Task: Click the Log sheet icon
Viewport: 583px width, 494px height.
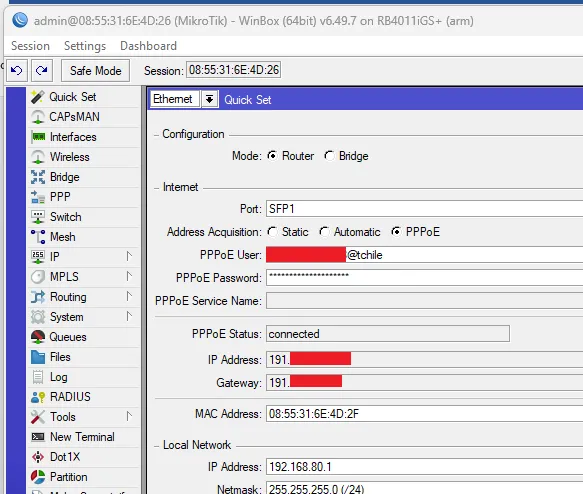Action: coord(38,377)
